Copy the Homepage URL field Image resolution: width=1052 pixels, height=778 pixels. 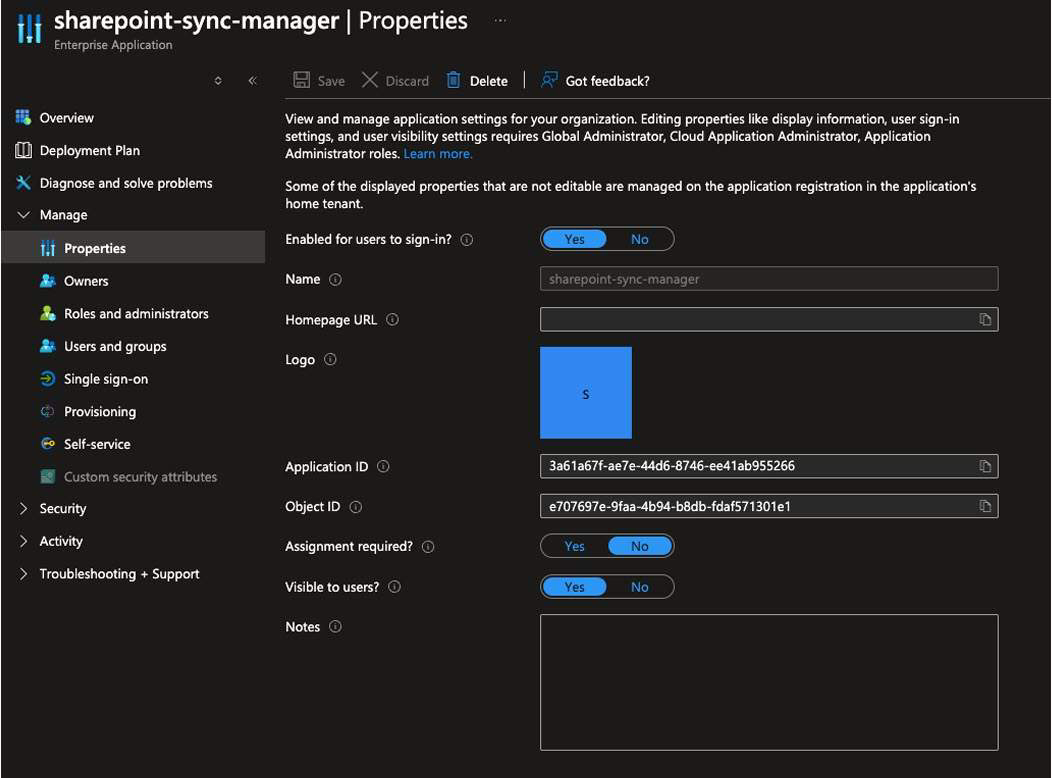[x=985, y=319]
